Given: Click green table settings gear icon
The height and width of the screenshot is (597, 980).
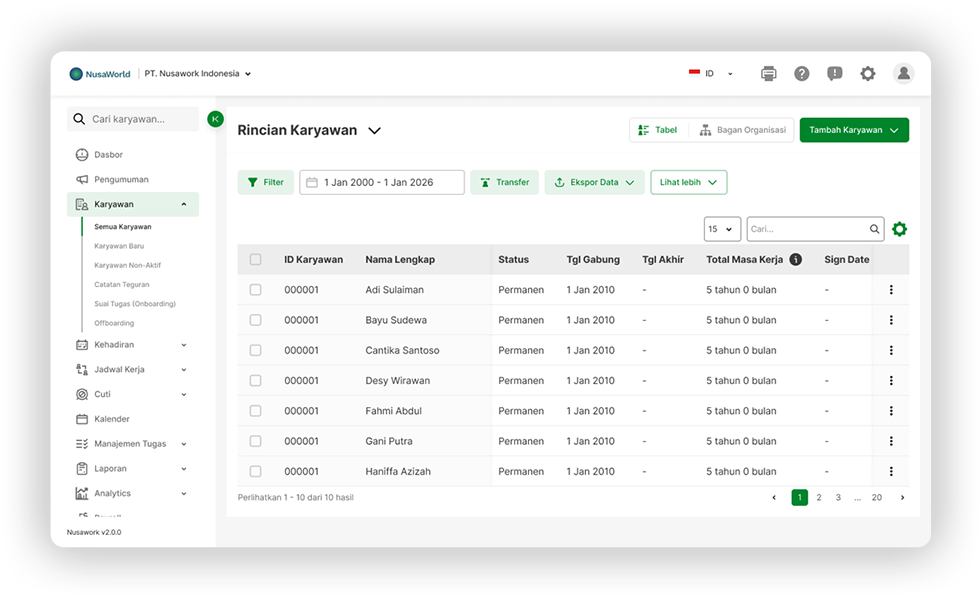Looking at the screenshot, I should [899, 229].
